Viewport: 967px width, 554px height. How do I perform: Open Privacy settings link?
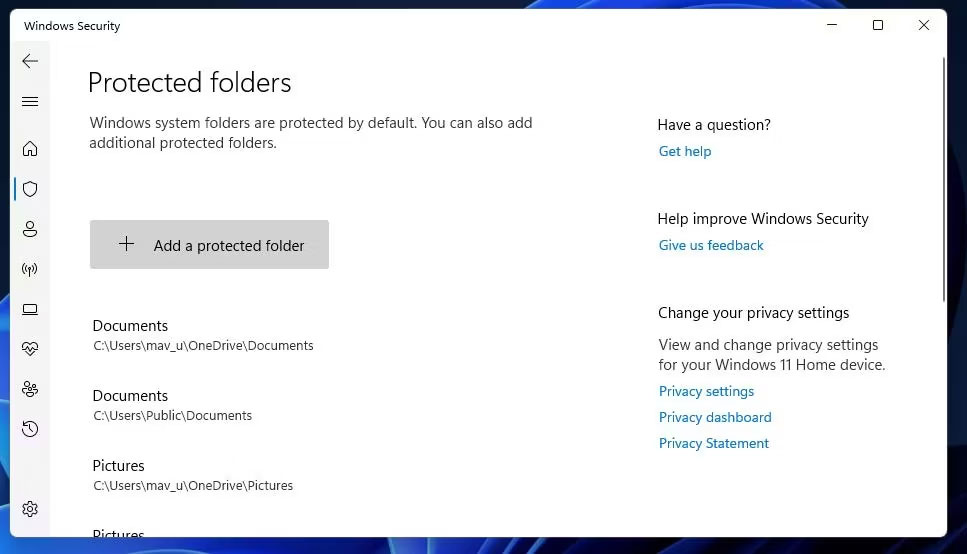click(706, 391)
